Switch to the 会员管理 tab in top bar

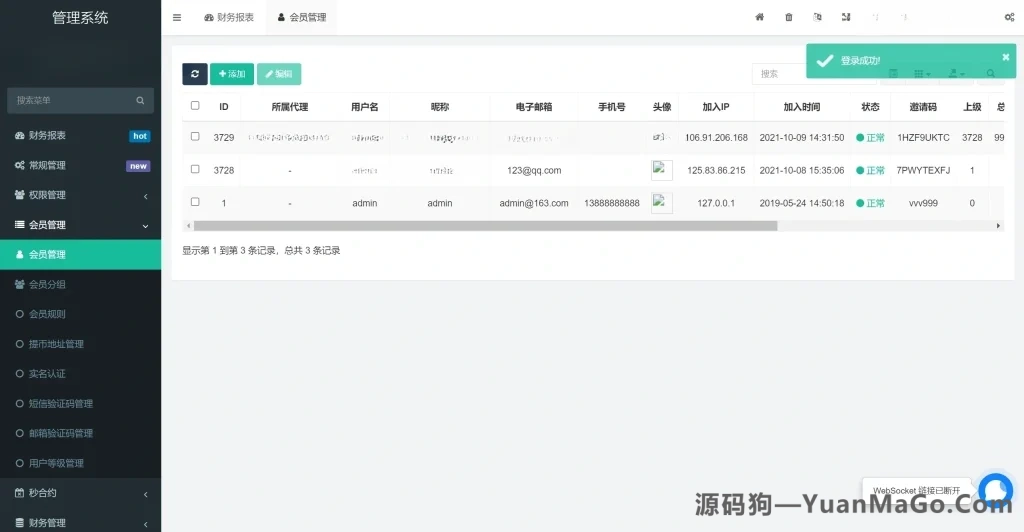point(302,18)
